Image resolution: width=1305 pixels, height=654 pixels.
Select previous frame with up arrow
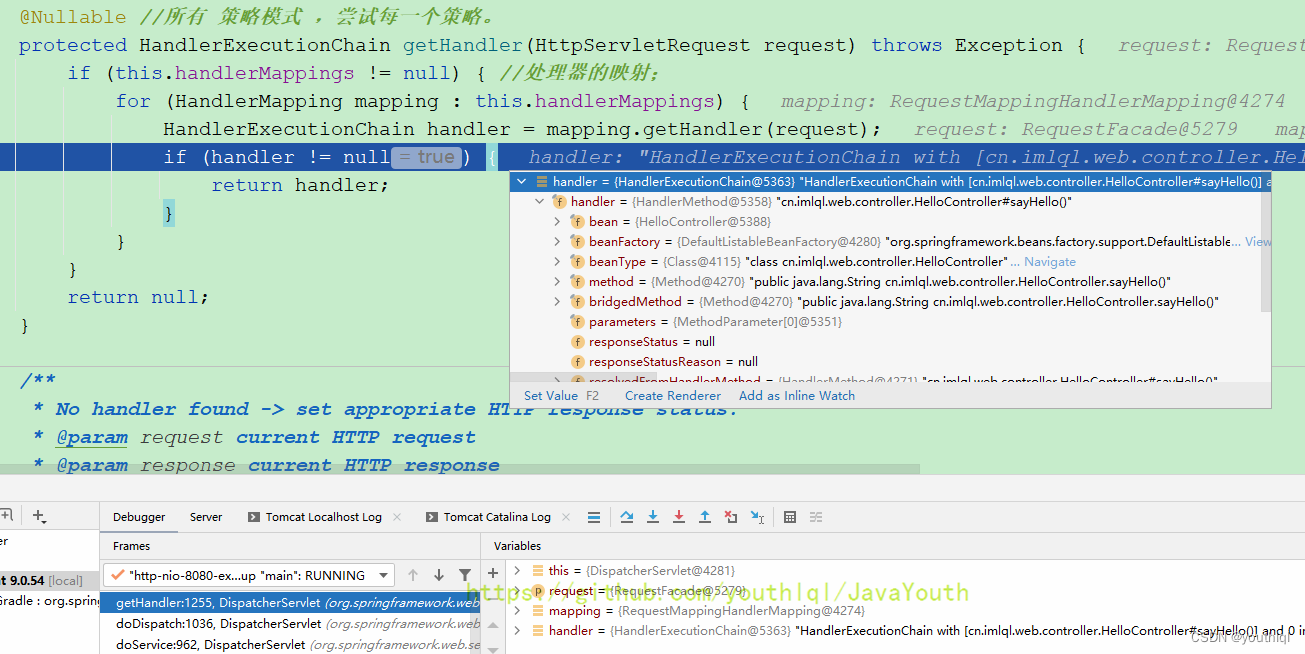pos(413,575)
